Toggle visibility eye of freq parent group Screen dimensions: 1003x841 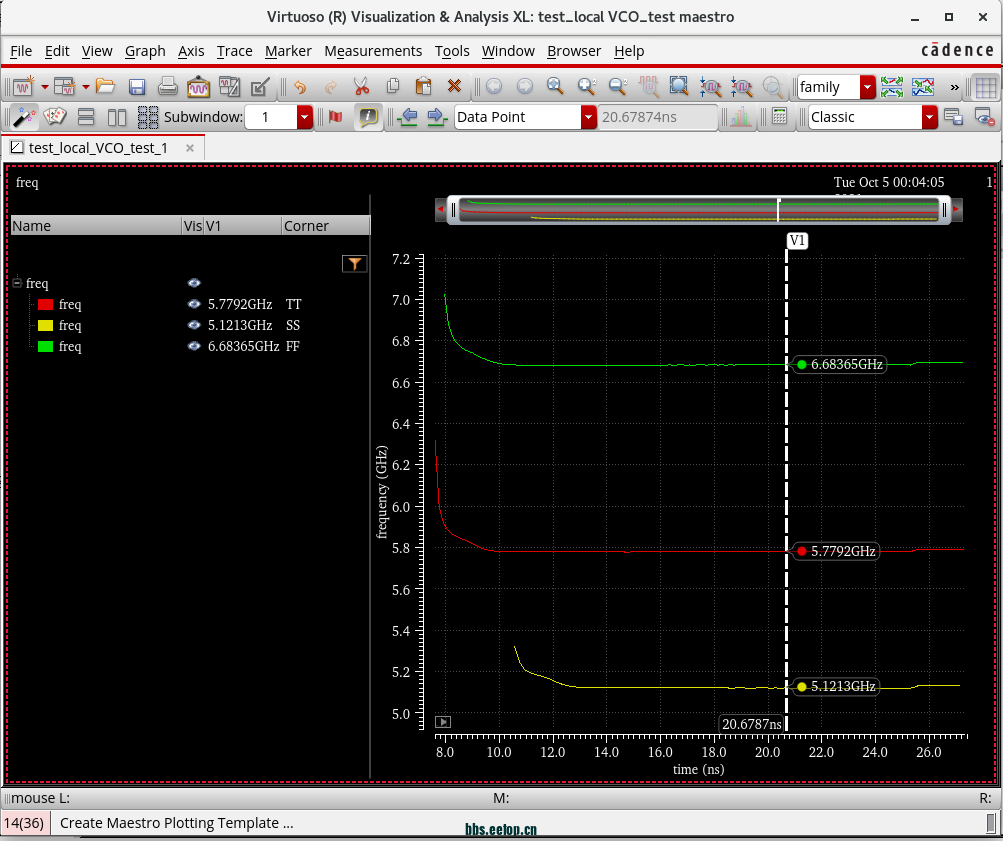194,283
